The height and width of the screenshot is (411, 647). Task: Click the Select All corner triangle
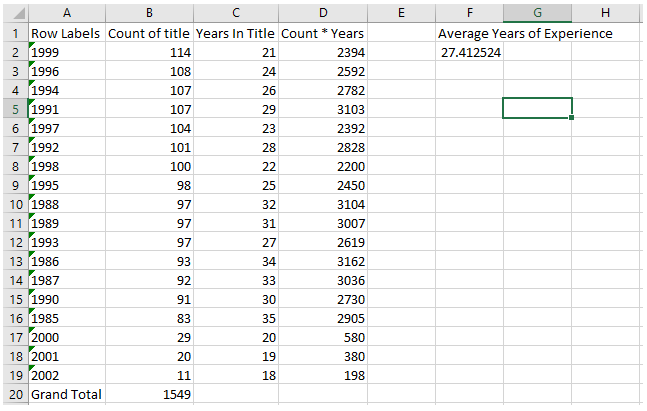coord(18,14)
